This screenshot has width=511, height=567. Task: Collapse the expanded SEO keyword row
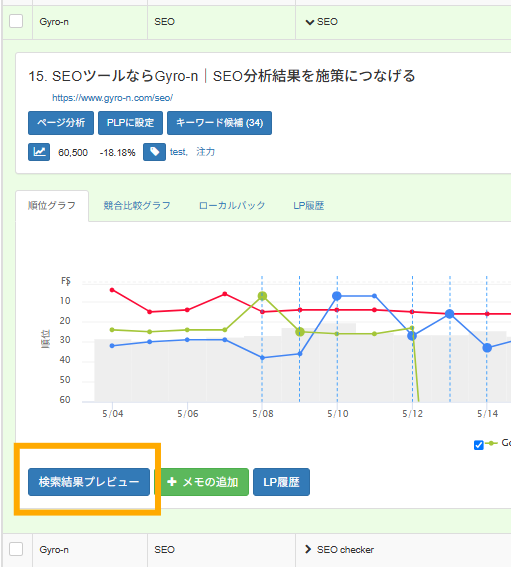(310, 22)
